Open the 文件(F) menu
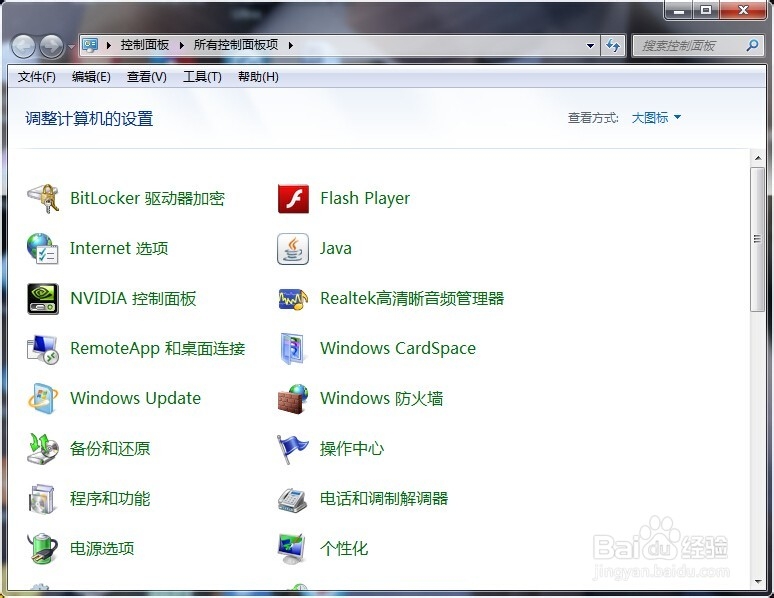774x598 pixels. 37,77
